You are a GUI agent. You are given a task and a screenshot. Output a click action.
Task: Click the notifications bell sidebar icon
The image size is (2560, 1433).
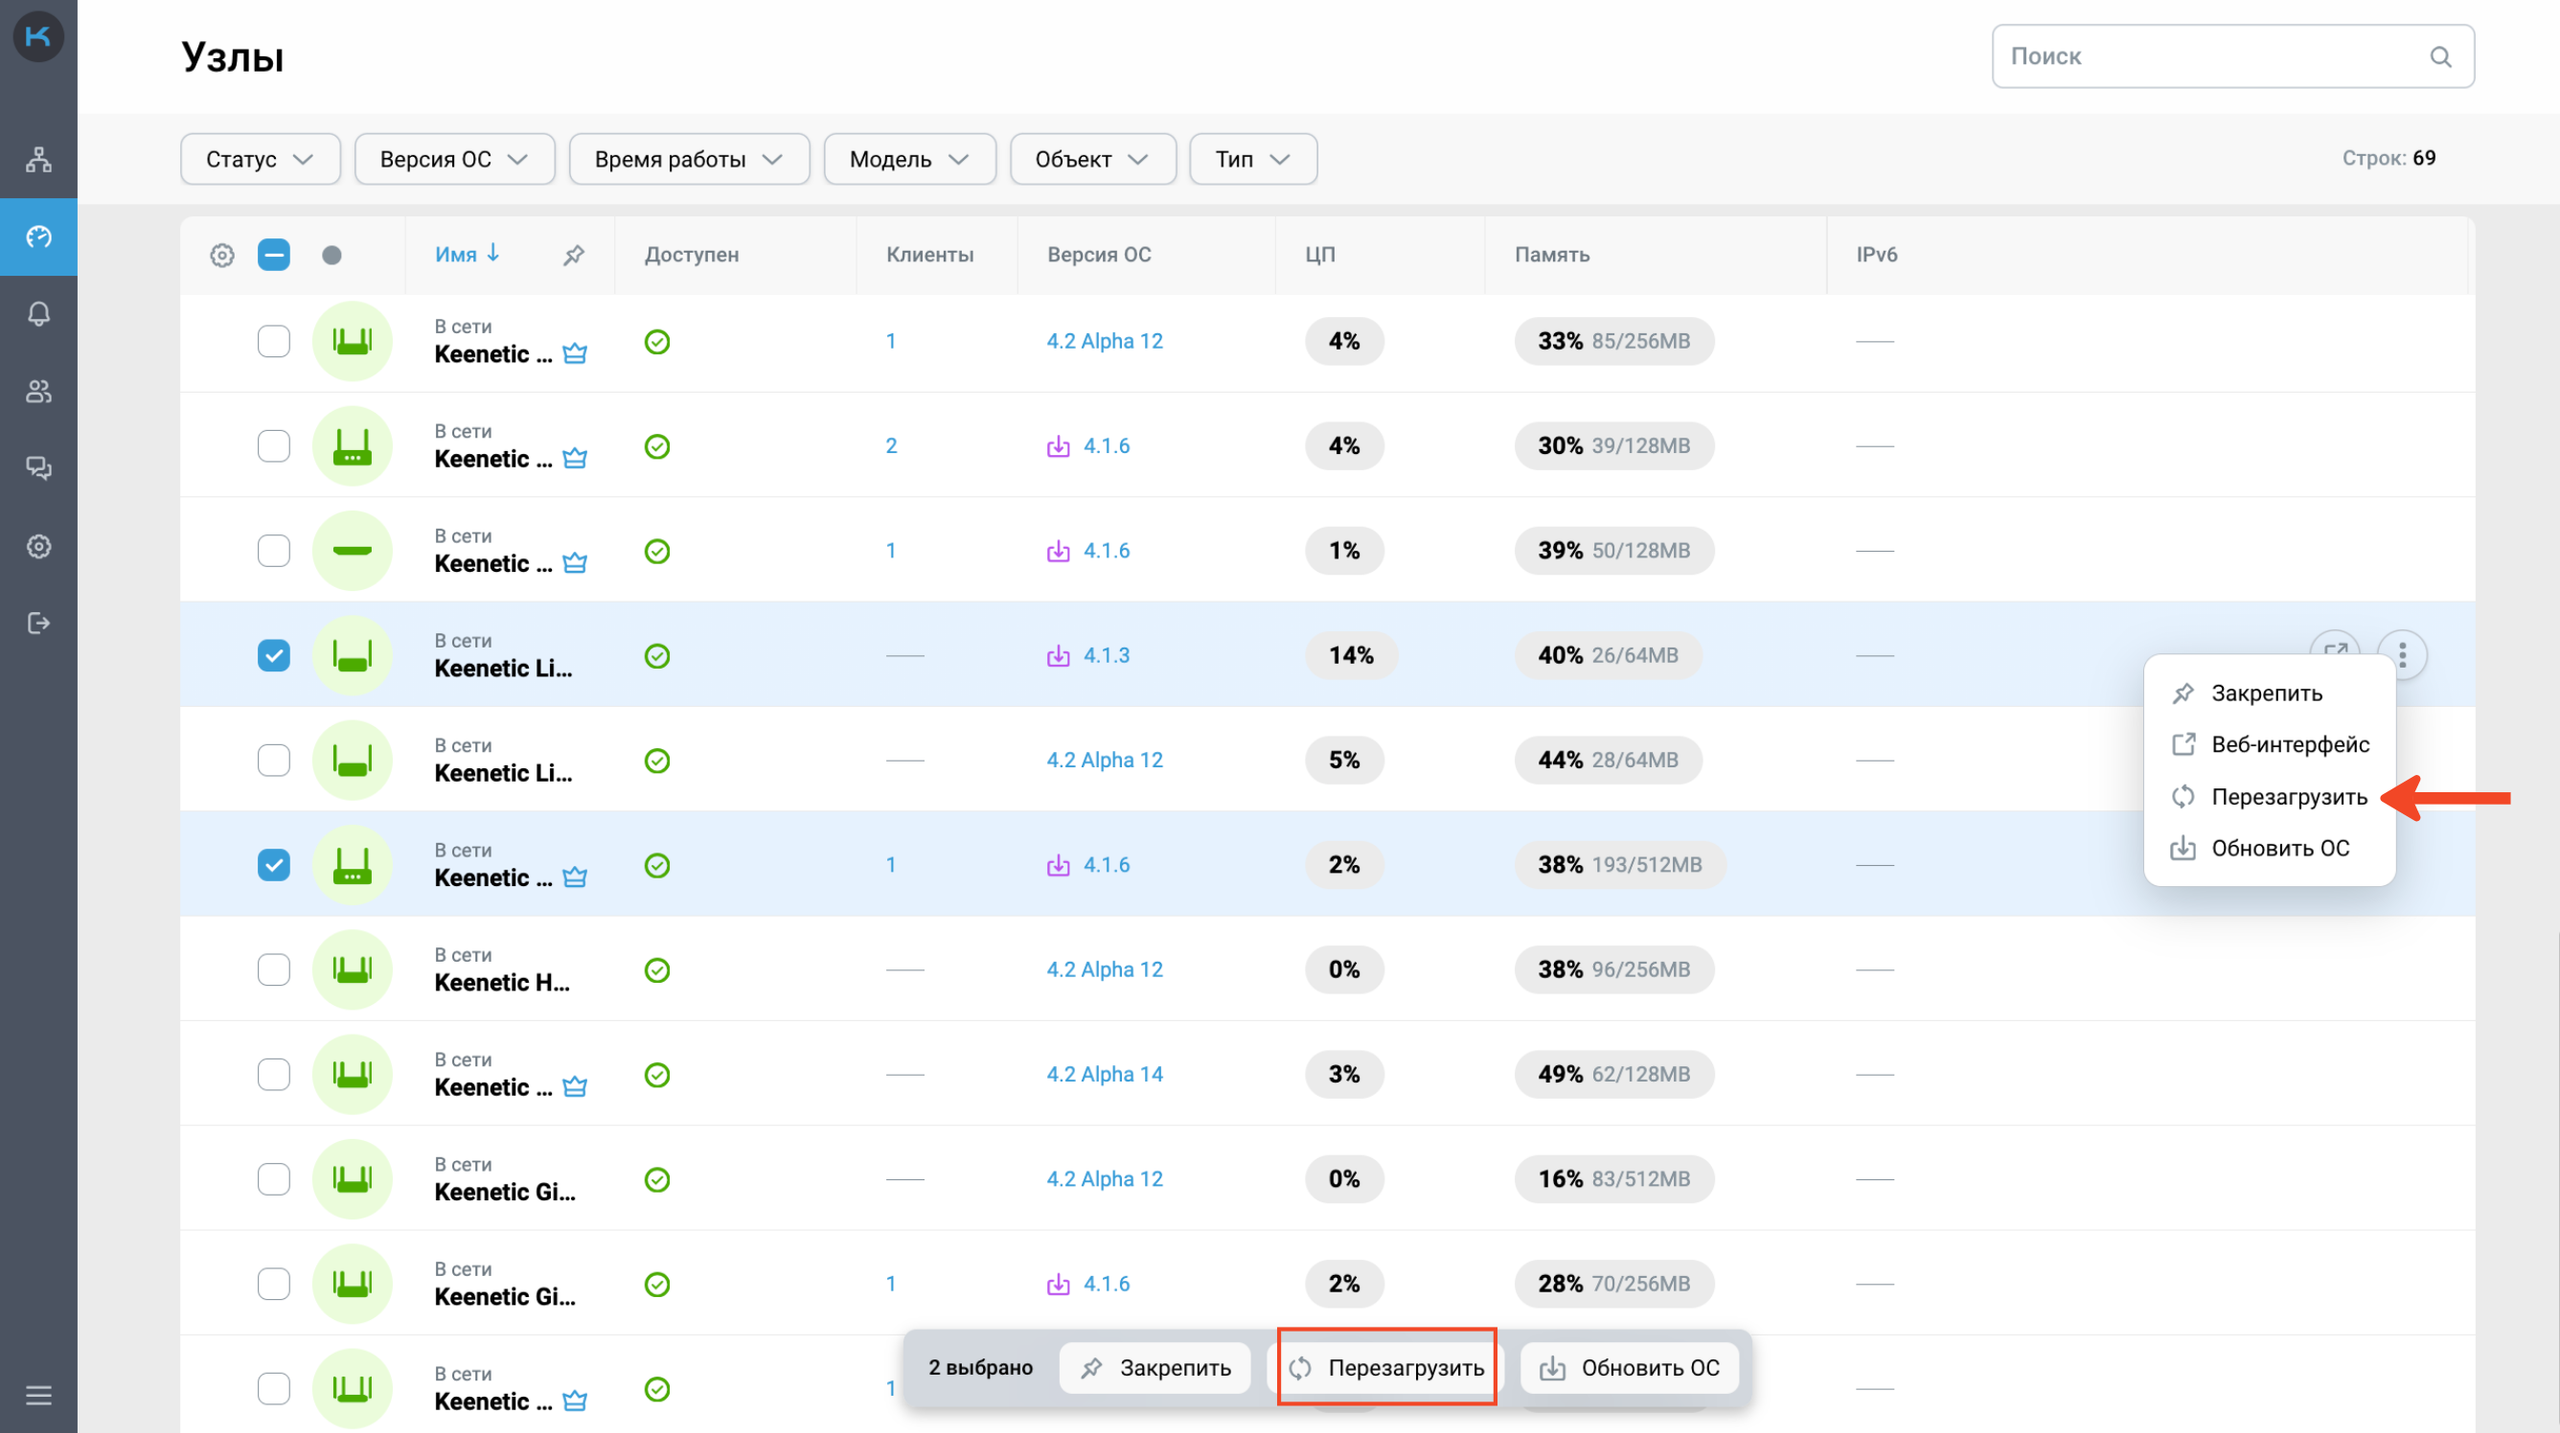pos(38,314)
